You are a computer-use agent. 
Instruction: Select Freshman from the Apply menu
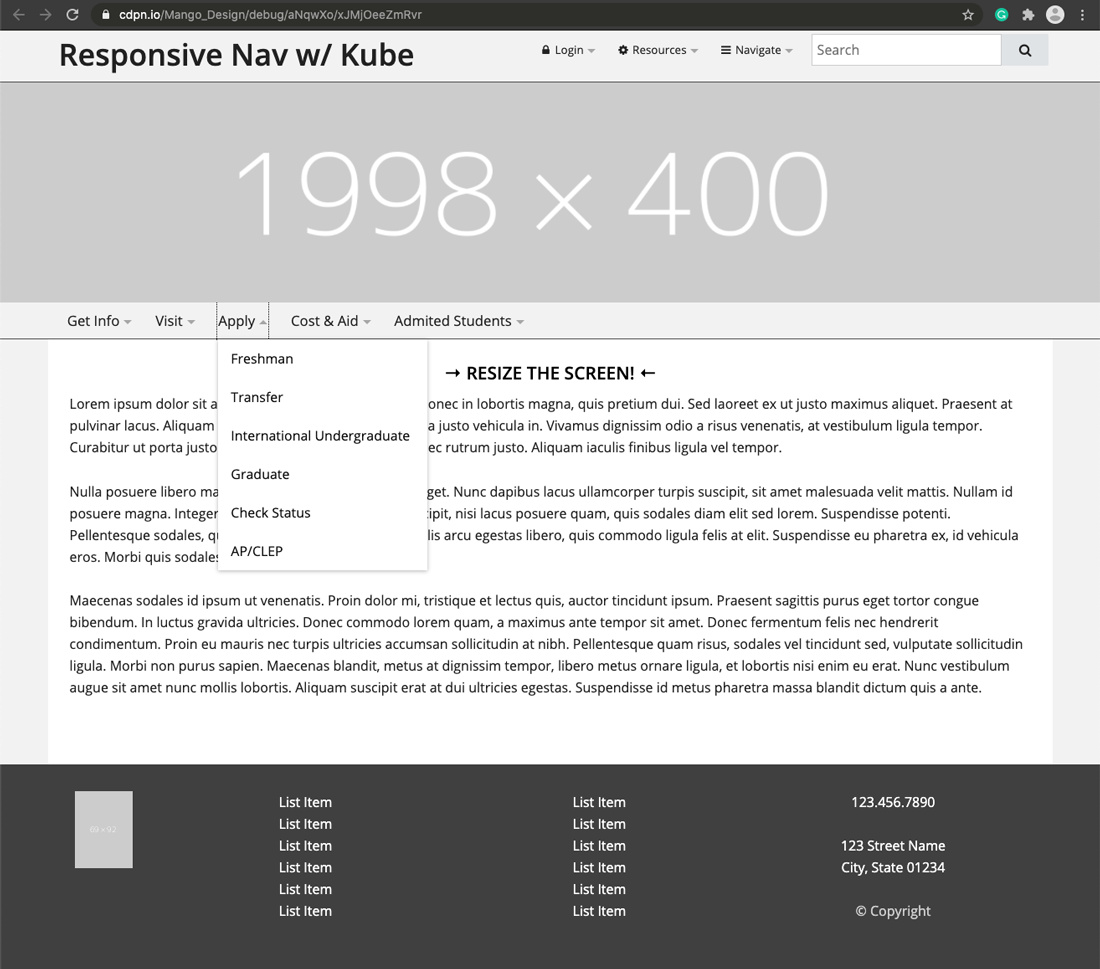(262, 359)
